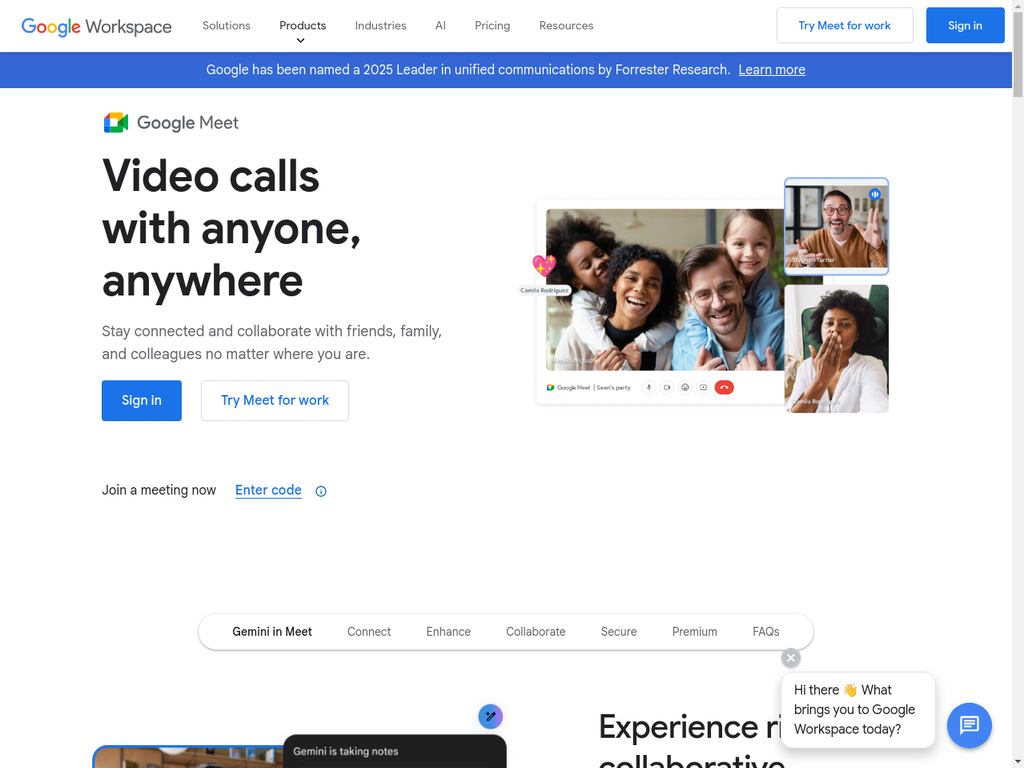Open the Resources menu
The width and height of the screenshot is (1024, 768).
tap(566, 25)
